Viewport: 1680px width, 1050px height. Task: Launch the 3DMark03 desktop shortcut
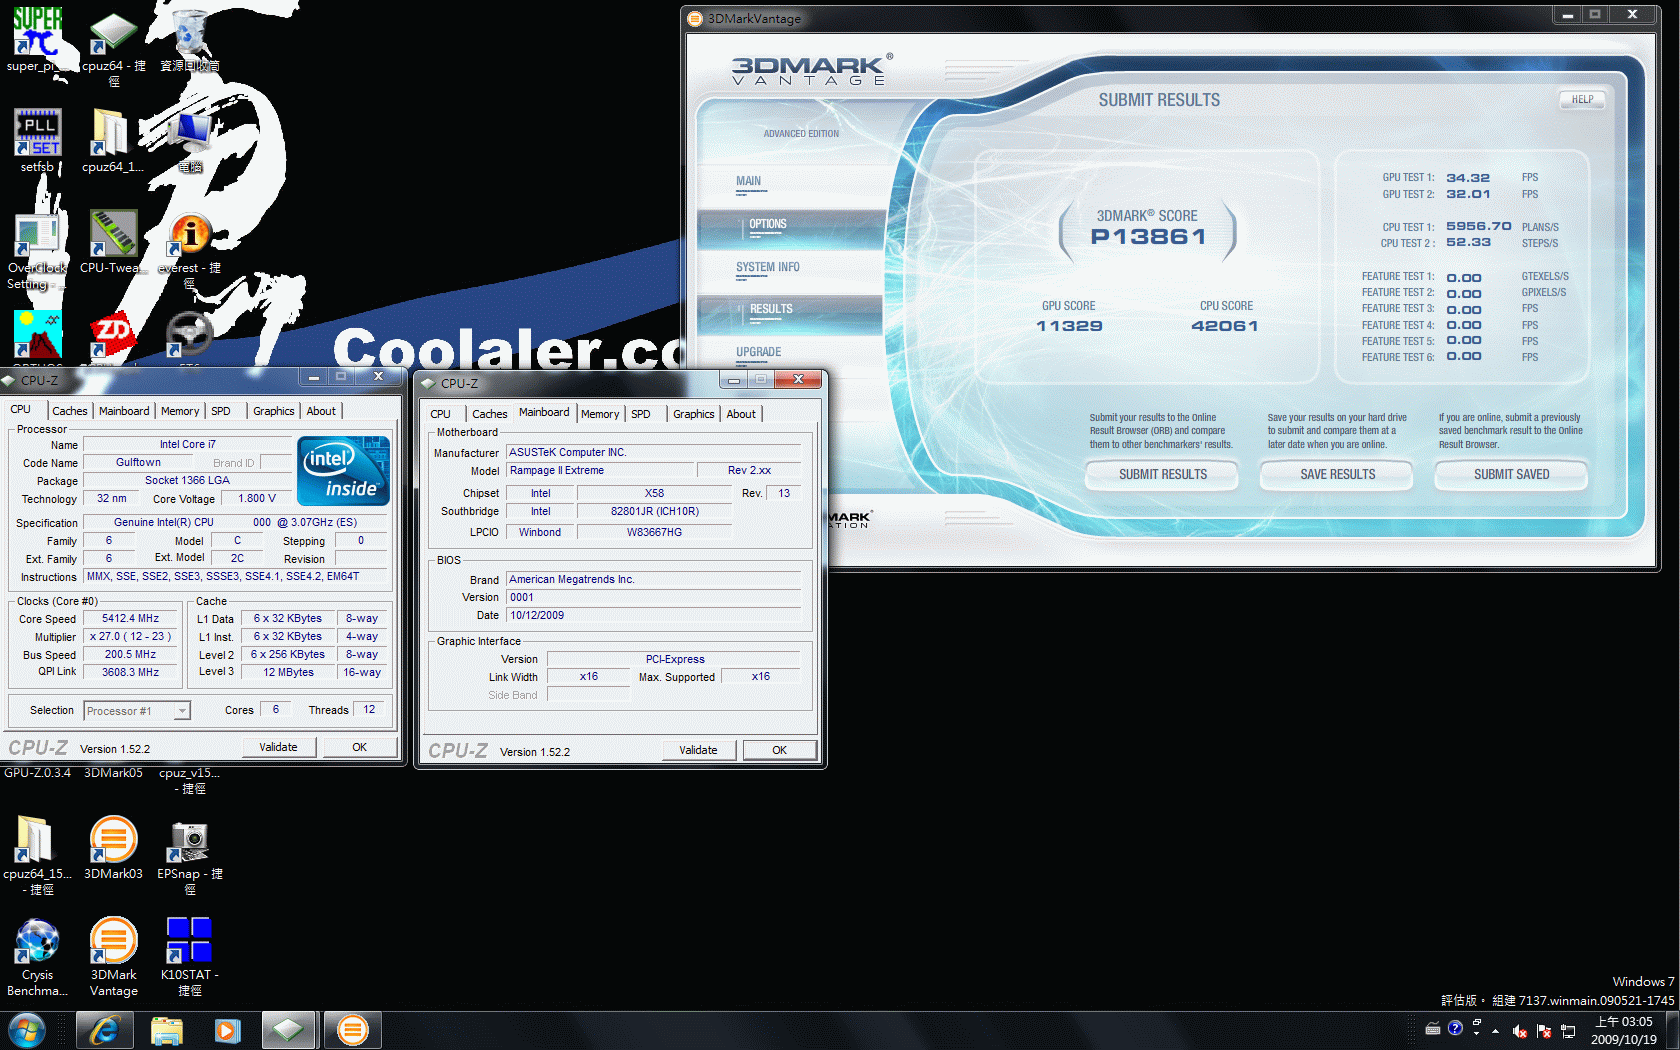point(113,847)
